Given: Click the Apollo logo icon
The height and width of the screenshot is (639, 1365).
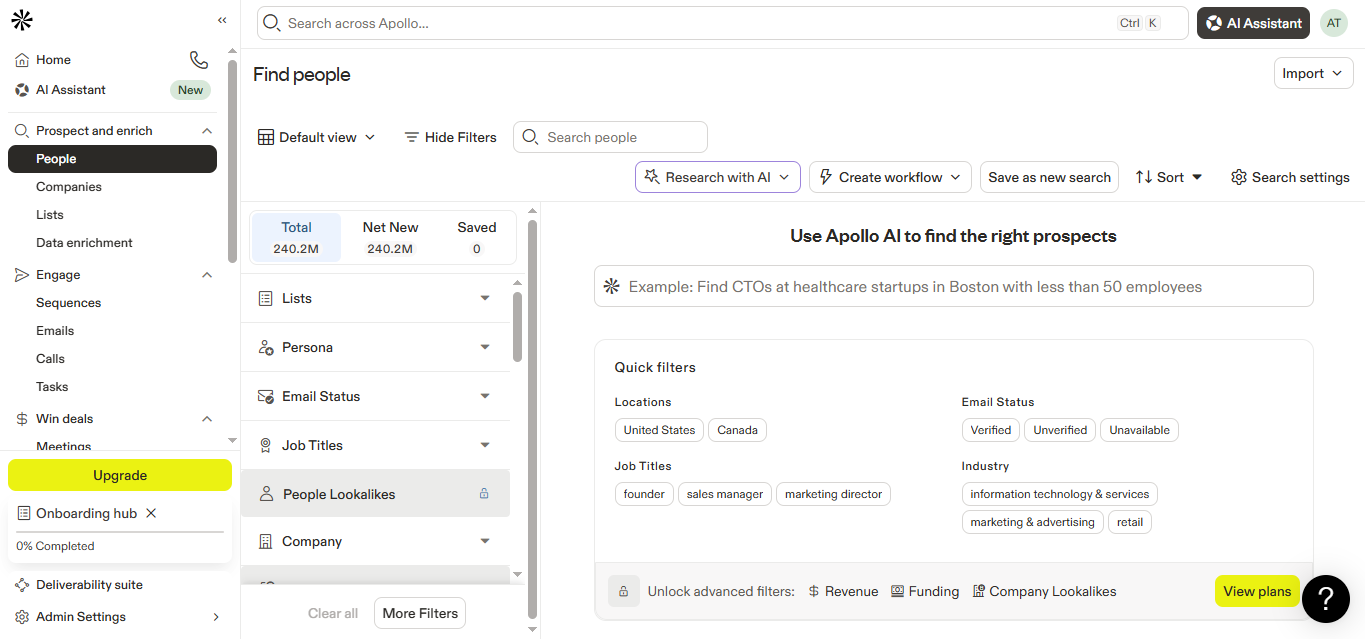Looking at the screenshot, I should click(x=22, y=20).
